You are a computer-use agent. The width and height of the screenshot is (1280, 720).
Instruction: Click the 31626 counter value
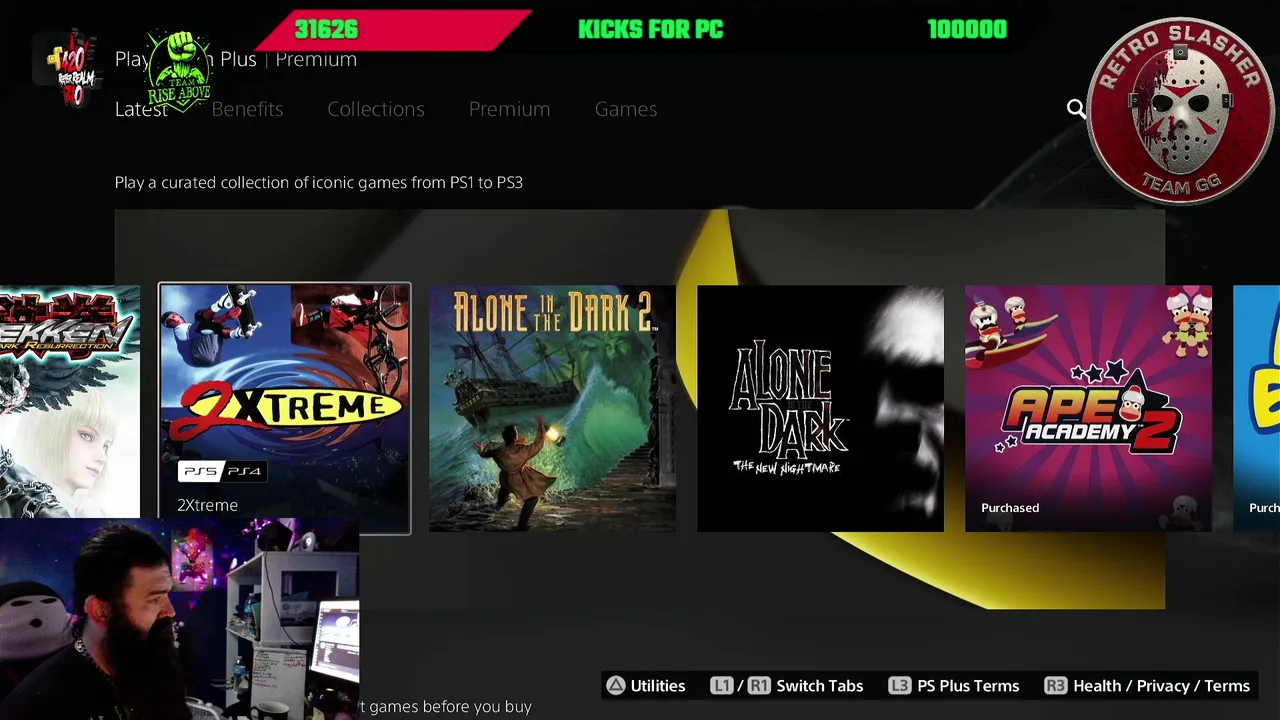(326, 29)
